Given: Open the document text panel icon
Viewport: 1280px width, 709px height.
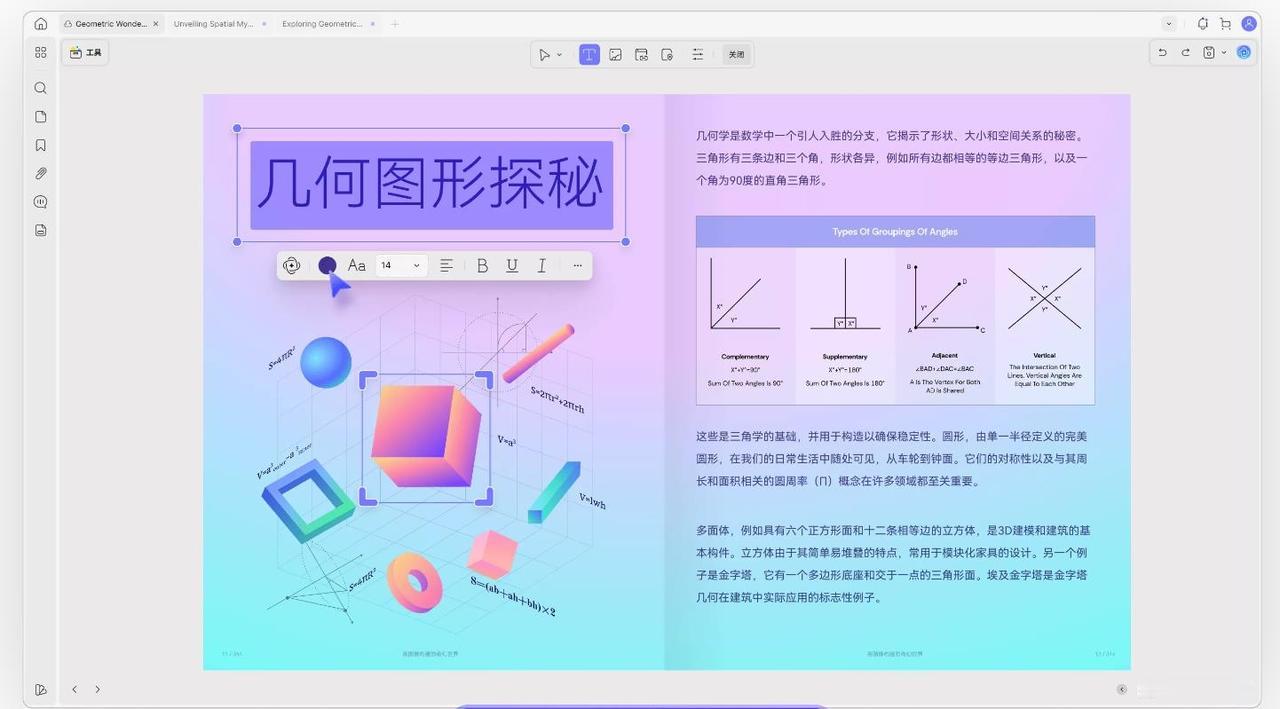Looking at the screenshot, I should [41, 230].
